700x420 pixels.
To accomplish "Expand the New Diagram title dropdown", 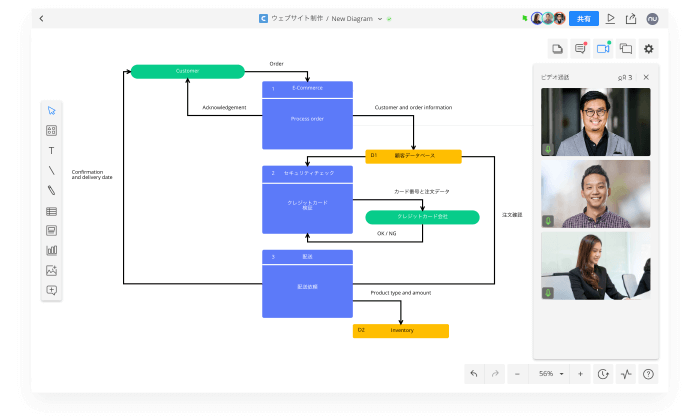I will point(380,19).
